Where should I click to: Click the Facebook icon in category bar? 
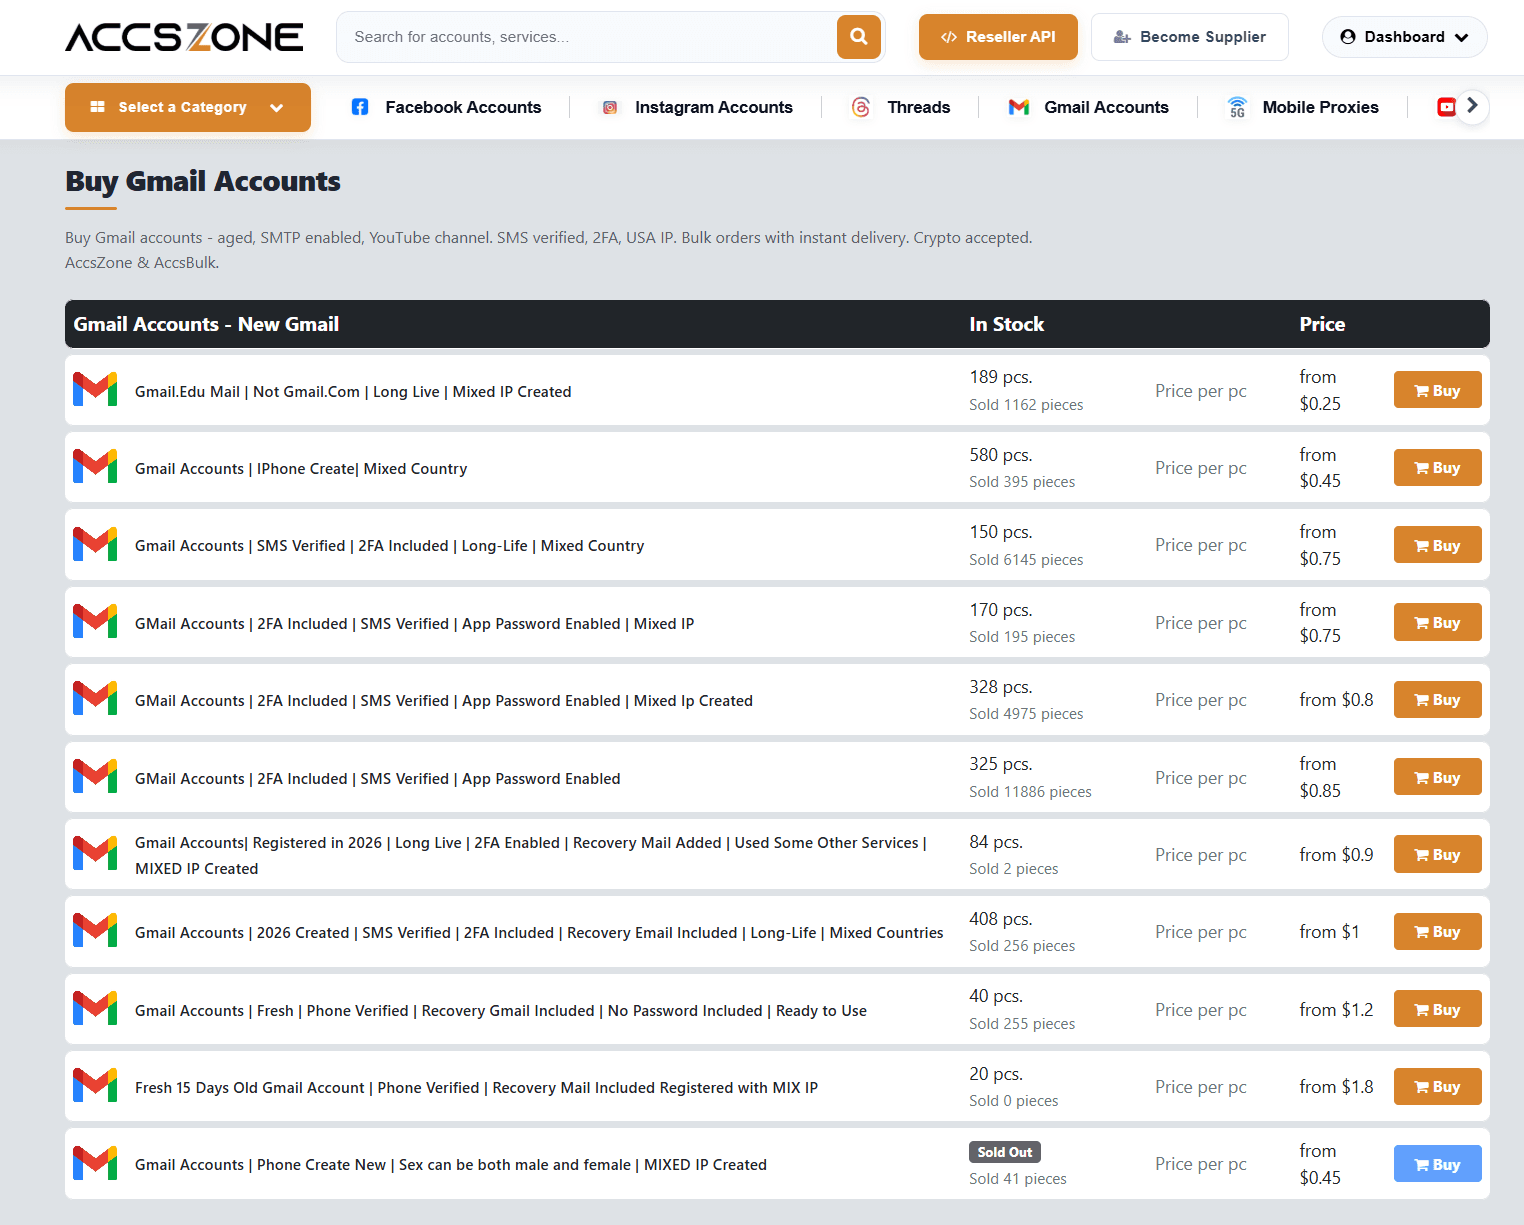click(x=360, y=107)
